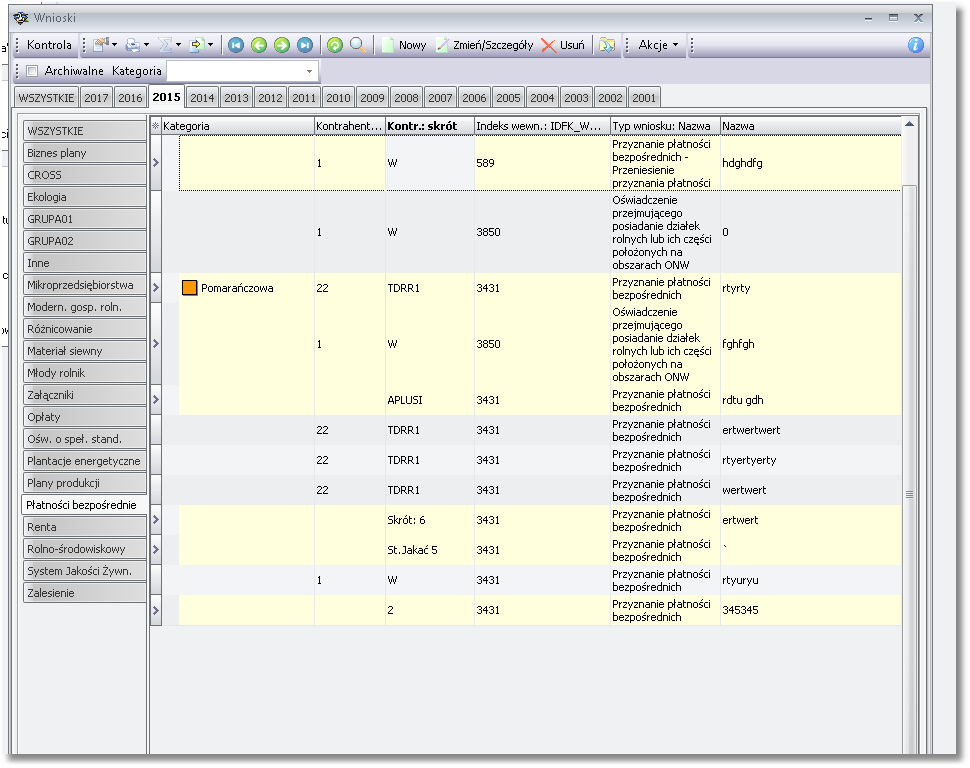This screenshot has height=768, width=970.
Task: Open the dropdown arrow next to printer icon
Action: pyautogui.click(x=147, y=45)
